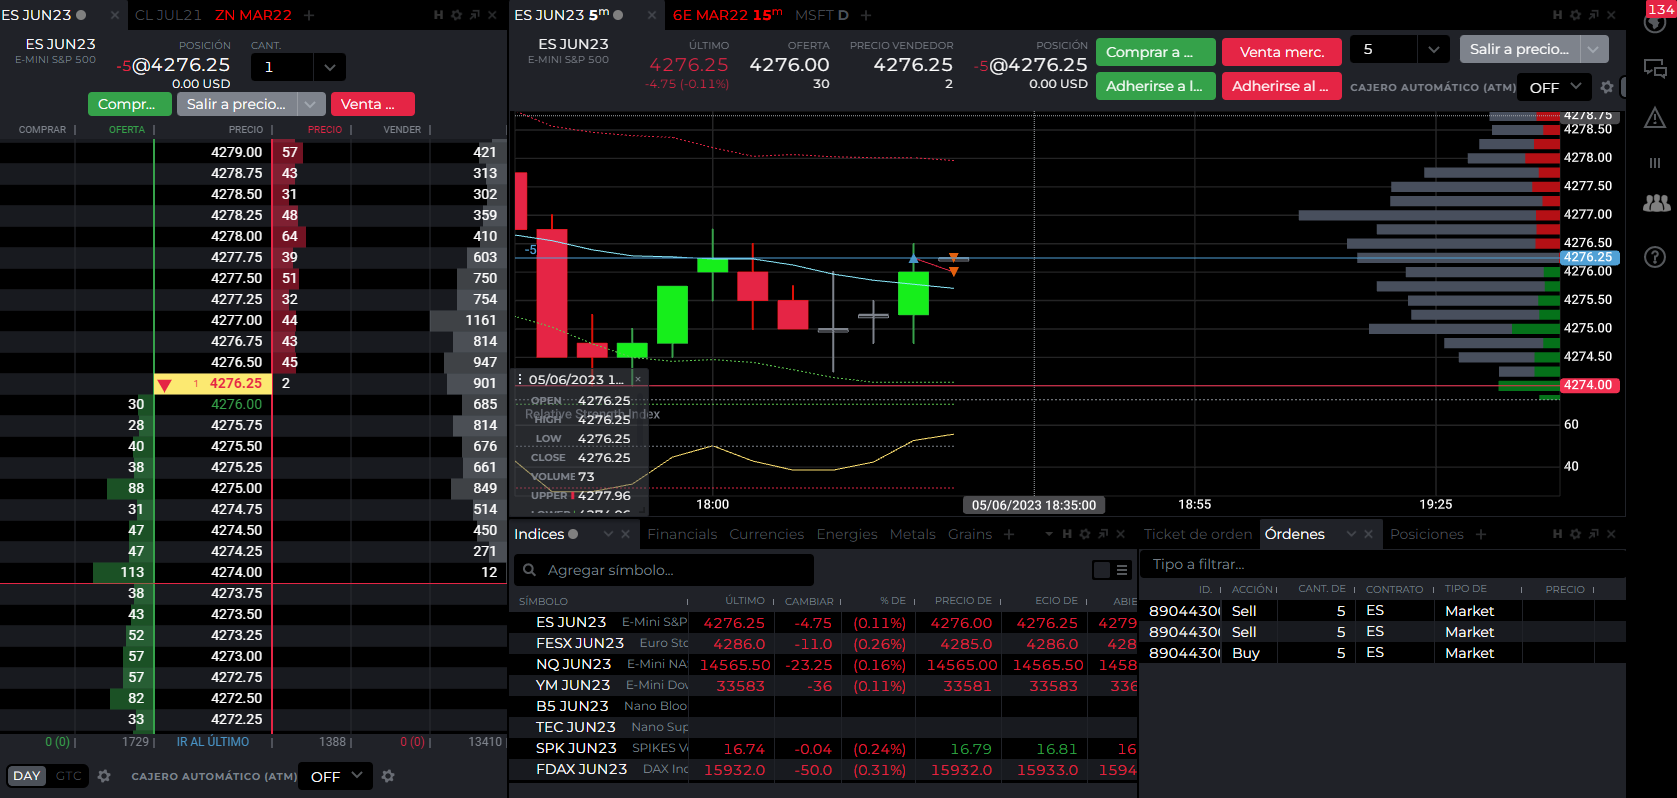The width and height of the screenshot is (1677, 798).
Task: Open order duration settings gear beside GTC
Action: [103, 776]
